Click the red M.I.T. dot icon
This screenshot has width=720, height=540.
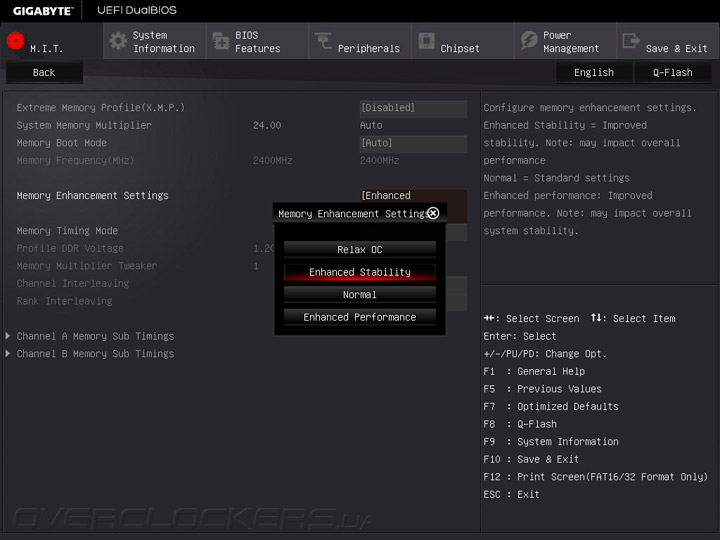tap(16, 41)
